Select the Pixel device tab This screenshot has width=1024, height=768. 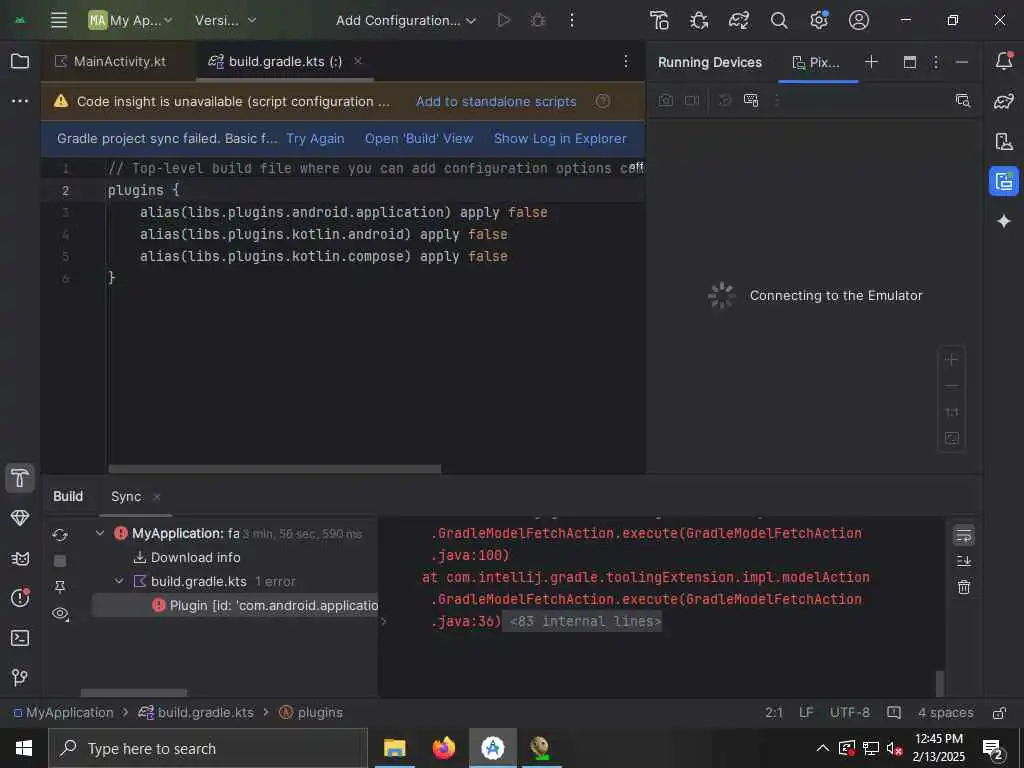point(816,62)
